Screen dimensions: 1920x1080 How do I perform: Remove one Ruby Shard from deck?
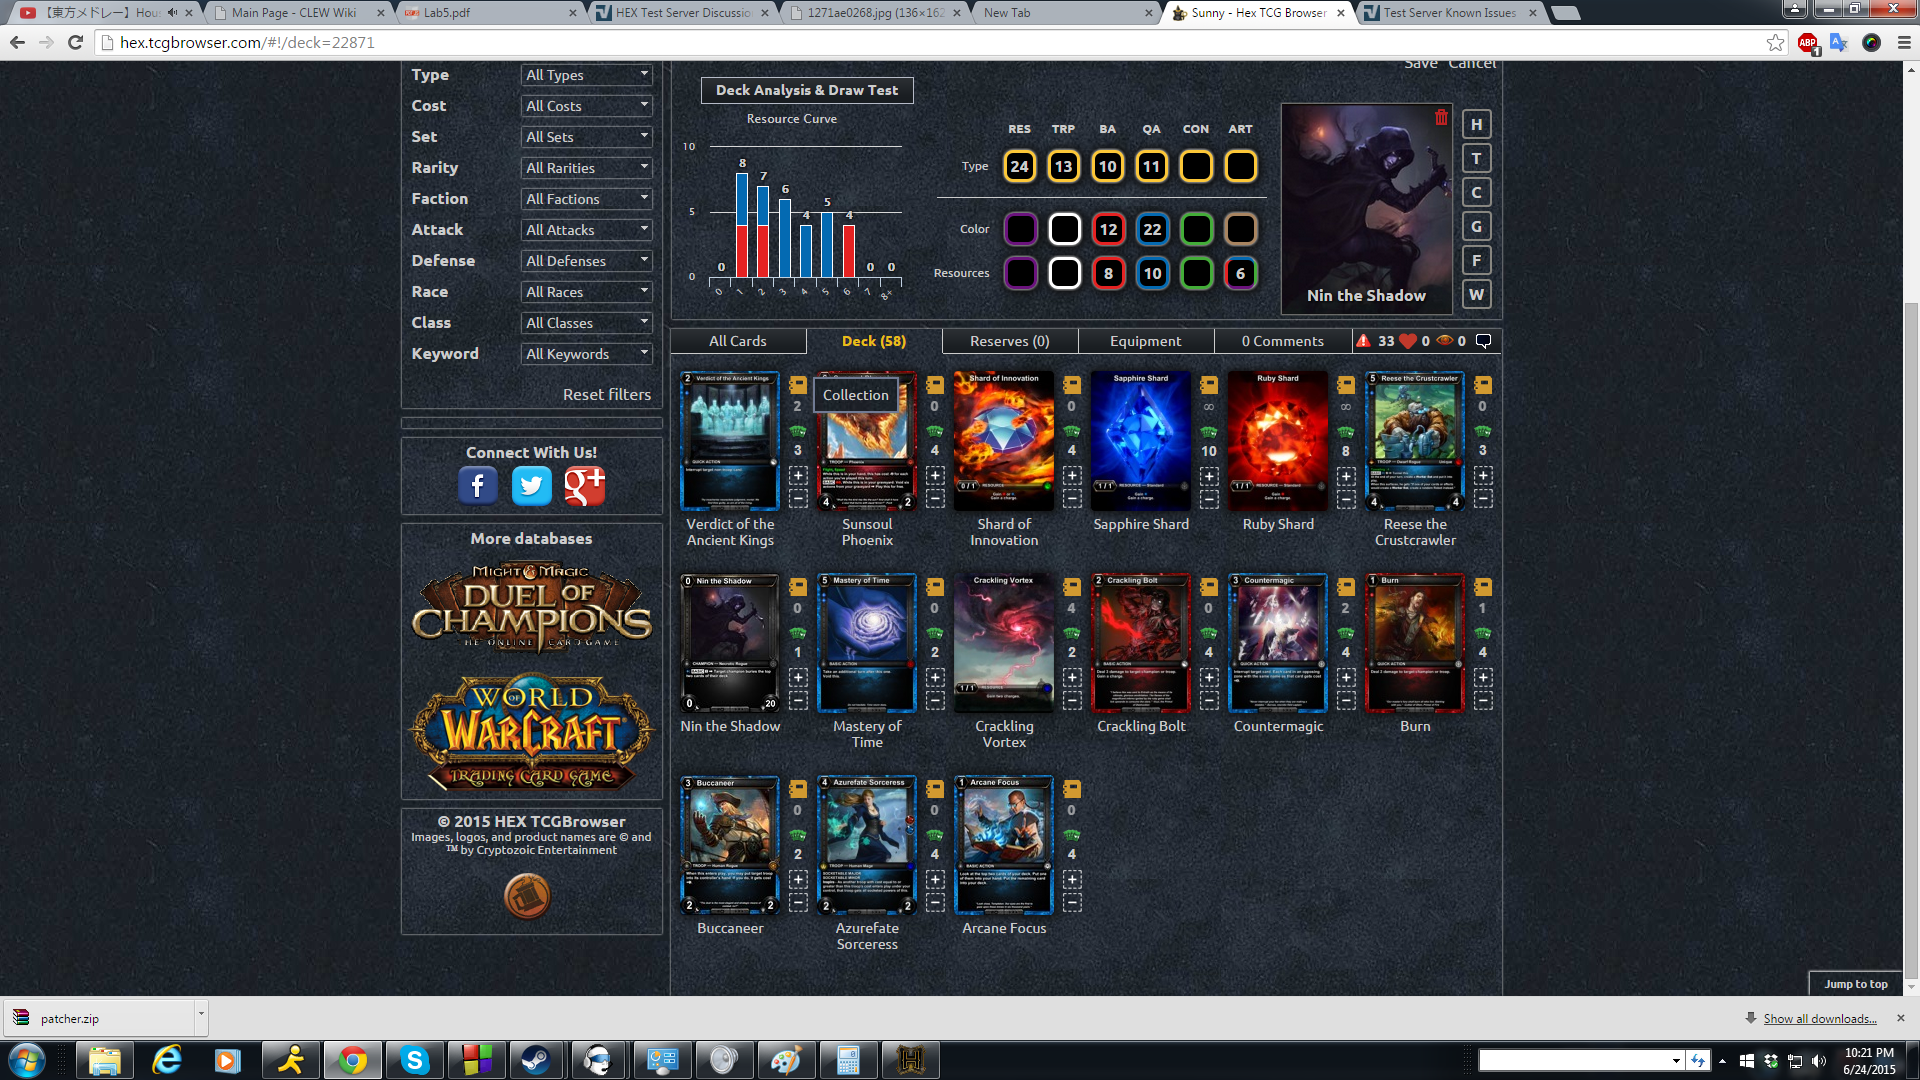coord(1346,498)
